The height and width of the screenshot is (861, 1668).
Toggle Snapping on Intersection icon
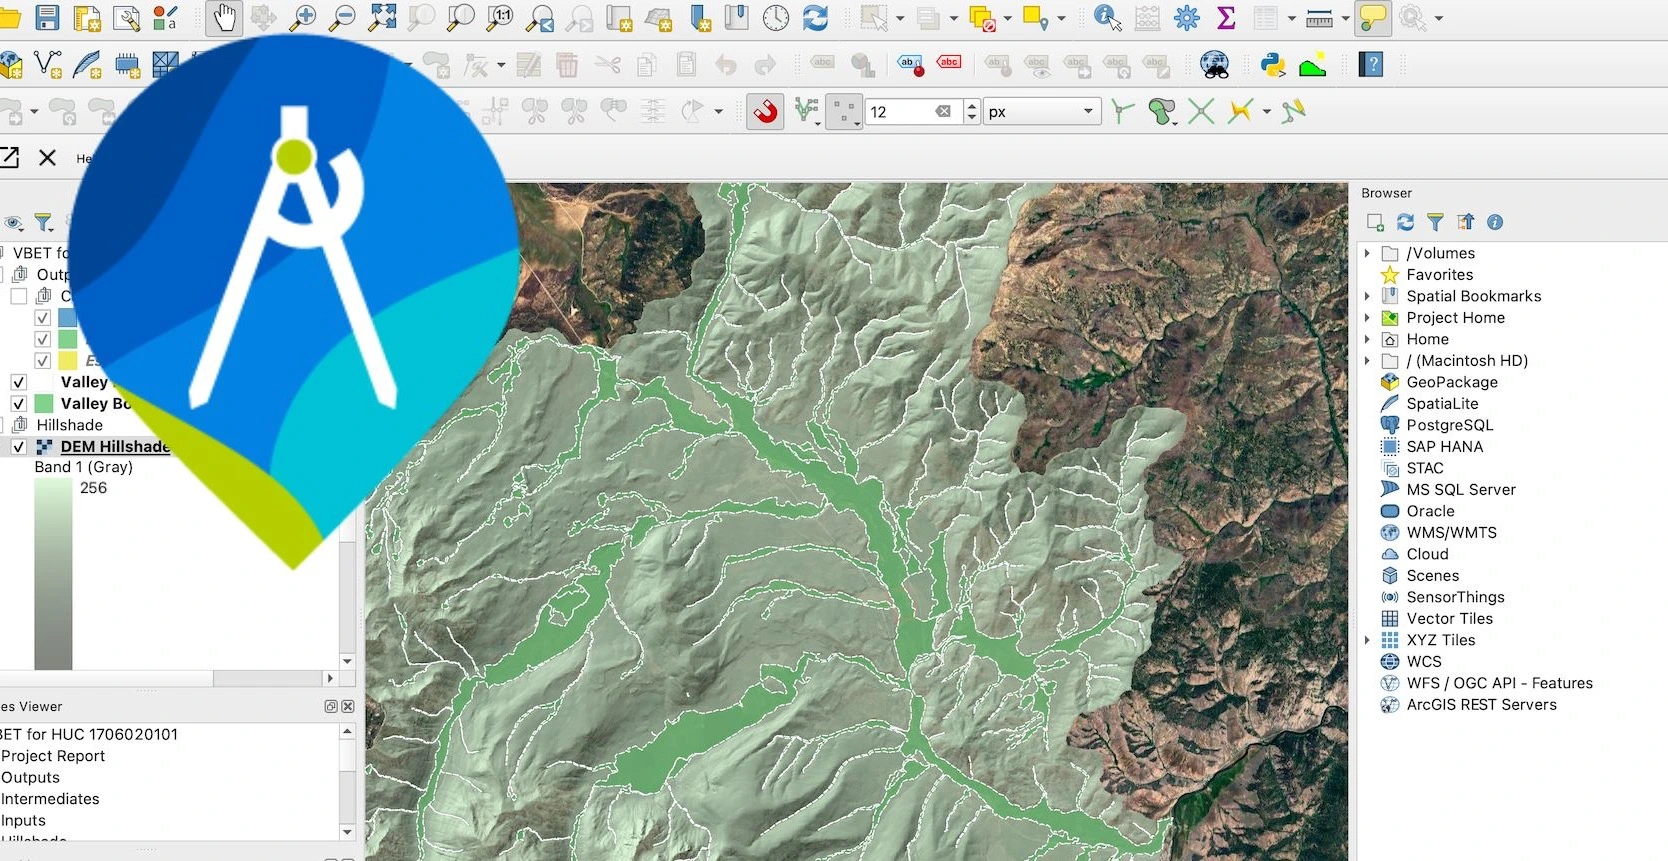(1201, 111)
